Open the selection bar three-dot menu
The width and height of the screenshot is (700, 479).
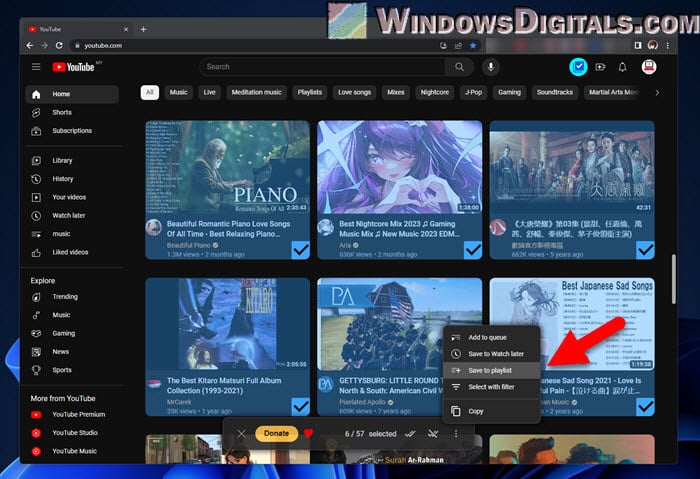click(455, 433)
